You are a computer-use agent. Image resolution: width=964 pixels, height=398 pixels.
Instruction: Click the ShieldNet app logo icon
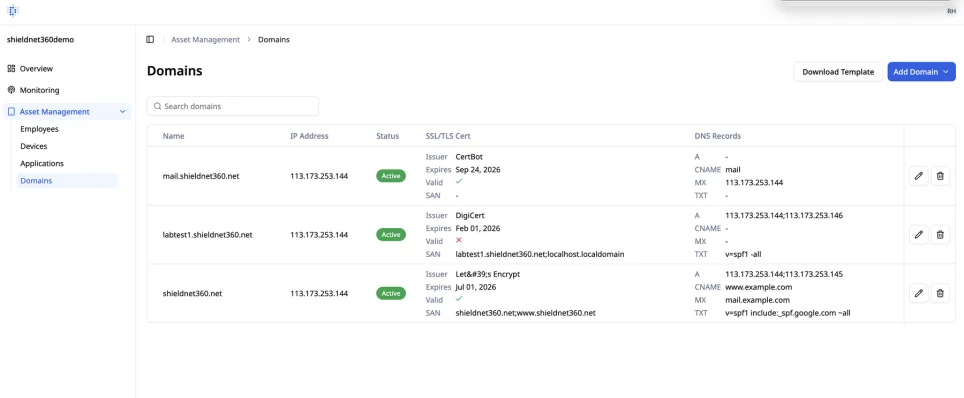point(12,10)
